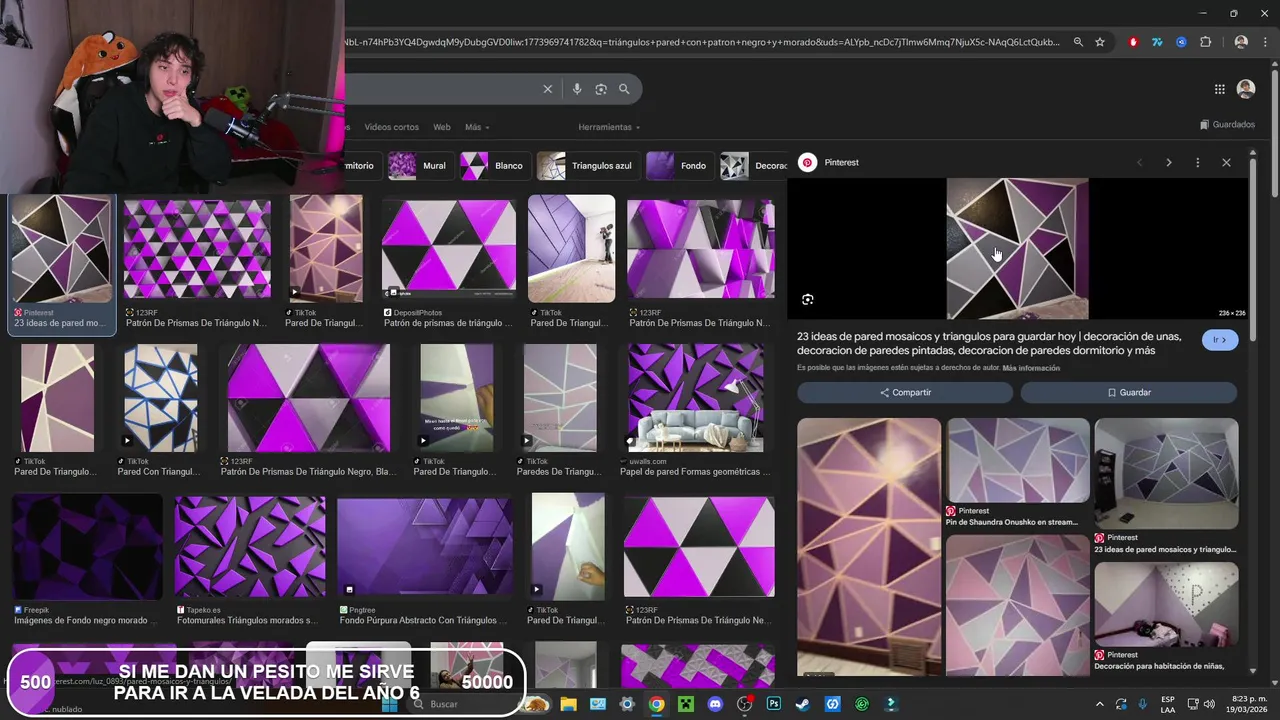Image resolution: width=1280 pixels, height=720 pixels.
Task: Open Chrome profile avatar in toolbar
Action: (1241, 42)
